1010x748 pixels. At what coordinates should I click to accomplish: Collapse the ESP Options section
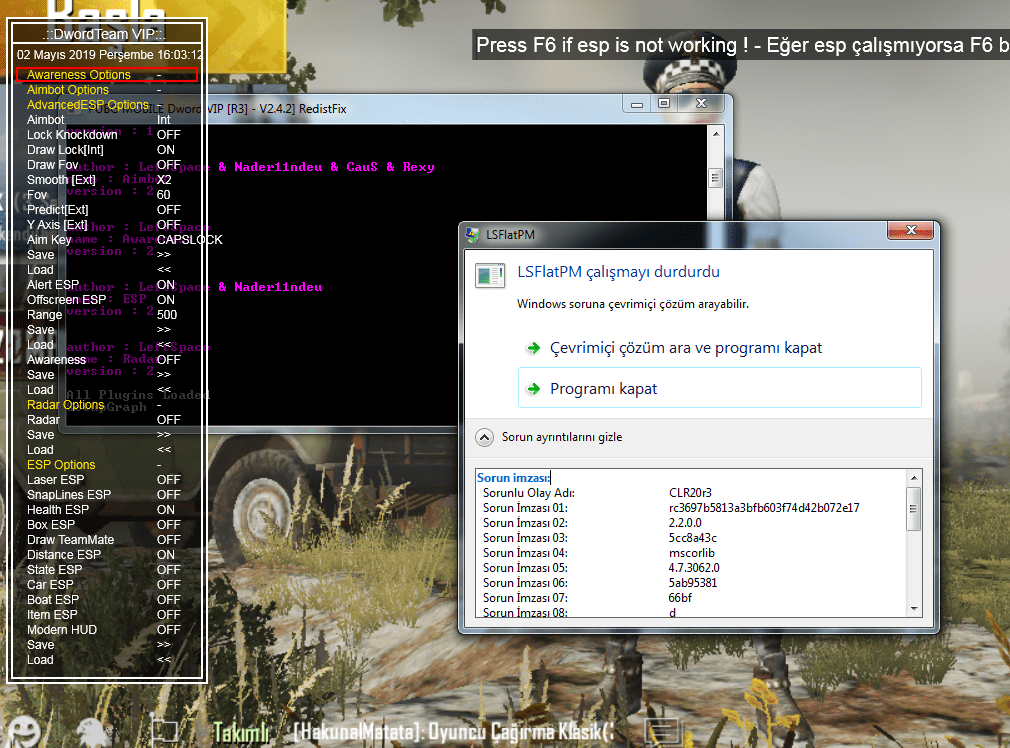coord(106,465)
